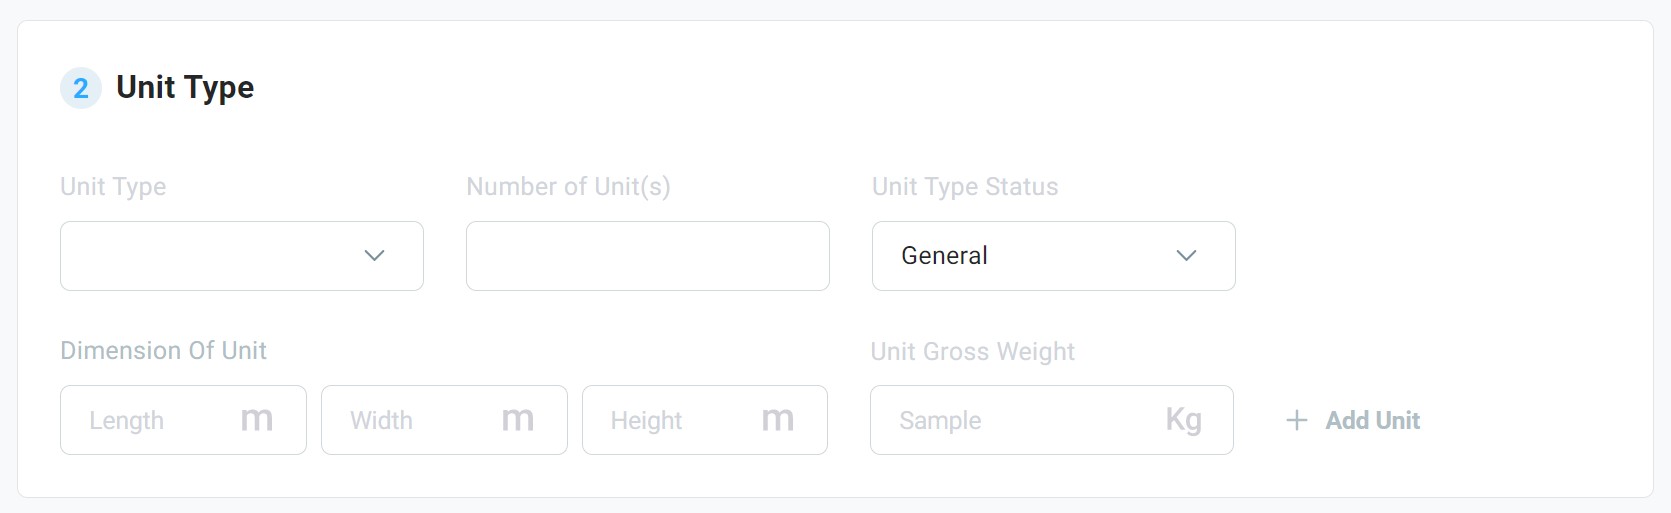Click the Dimension Of Unit label
Screen dimensions: 1671x513
[x=164, y=351]
